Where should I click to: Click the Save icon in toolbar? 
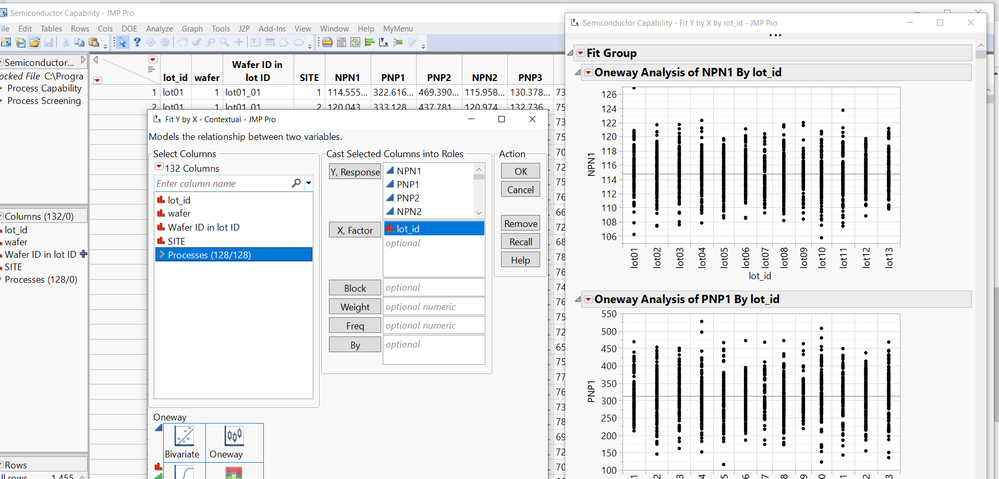50,43
